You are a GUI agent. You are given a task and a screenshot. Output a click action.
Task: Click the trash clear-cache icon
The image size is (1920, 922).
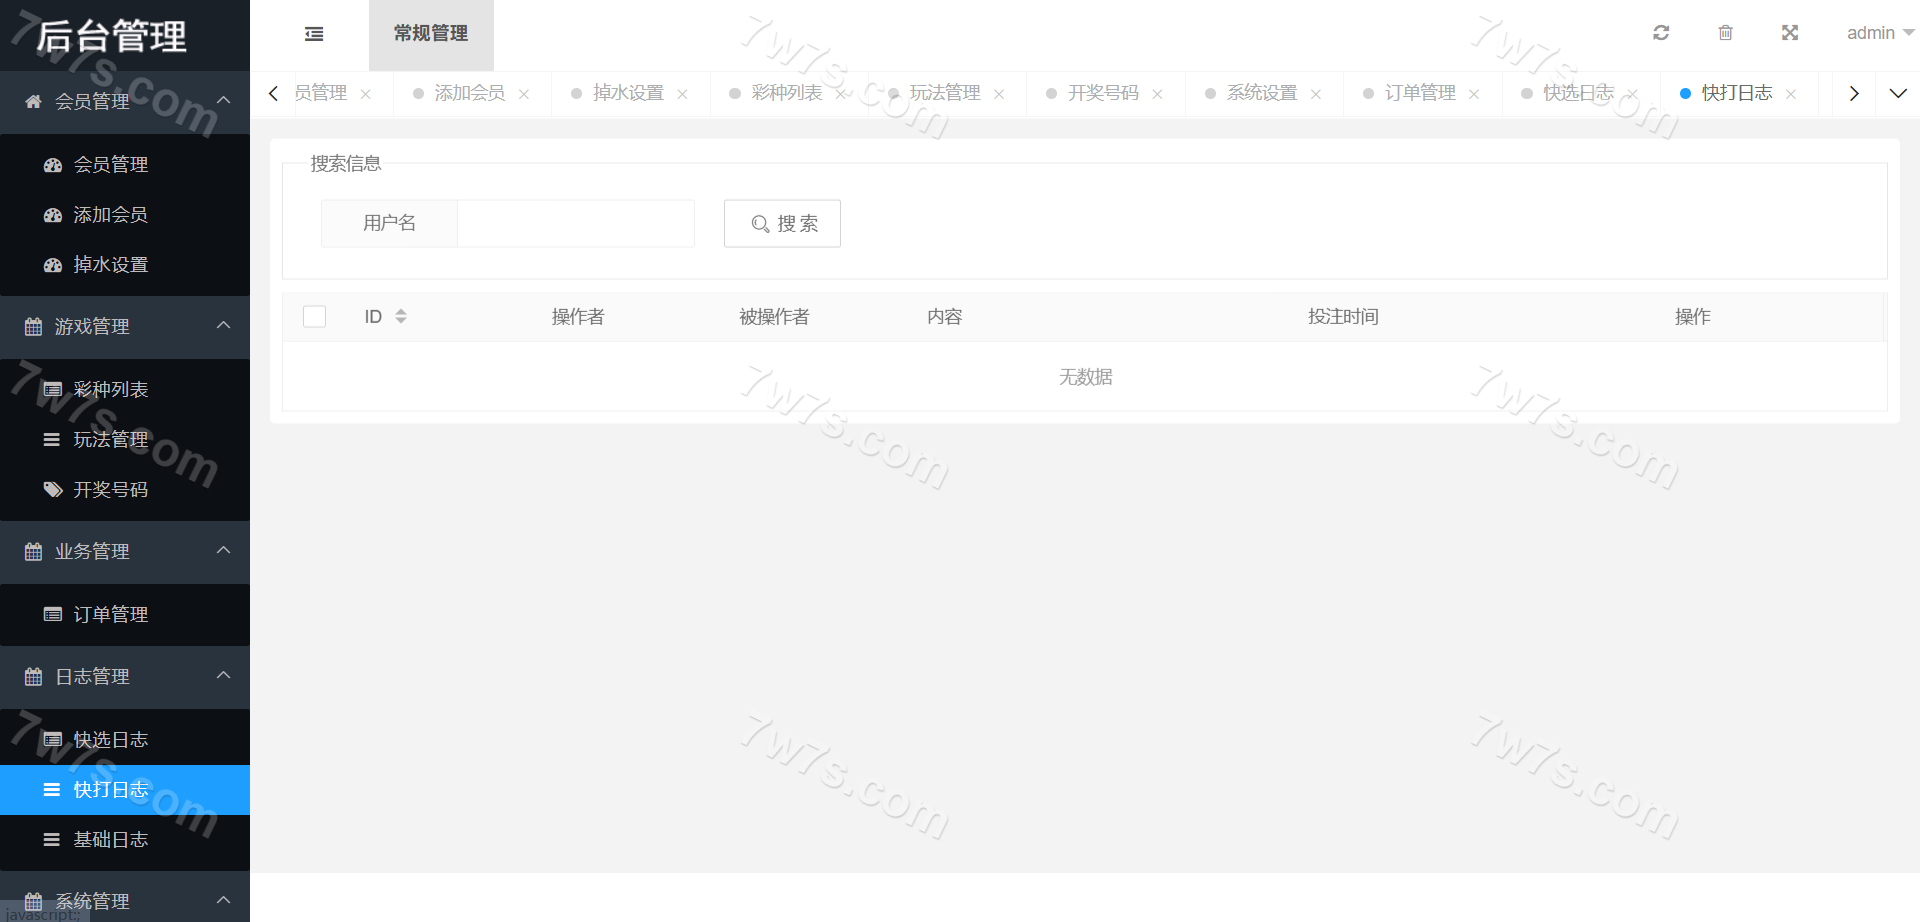point(1725,33)
